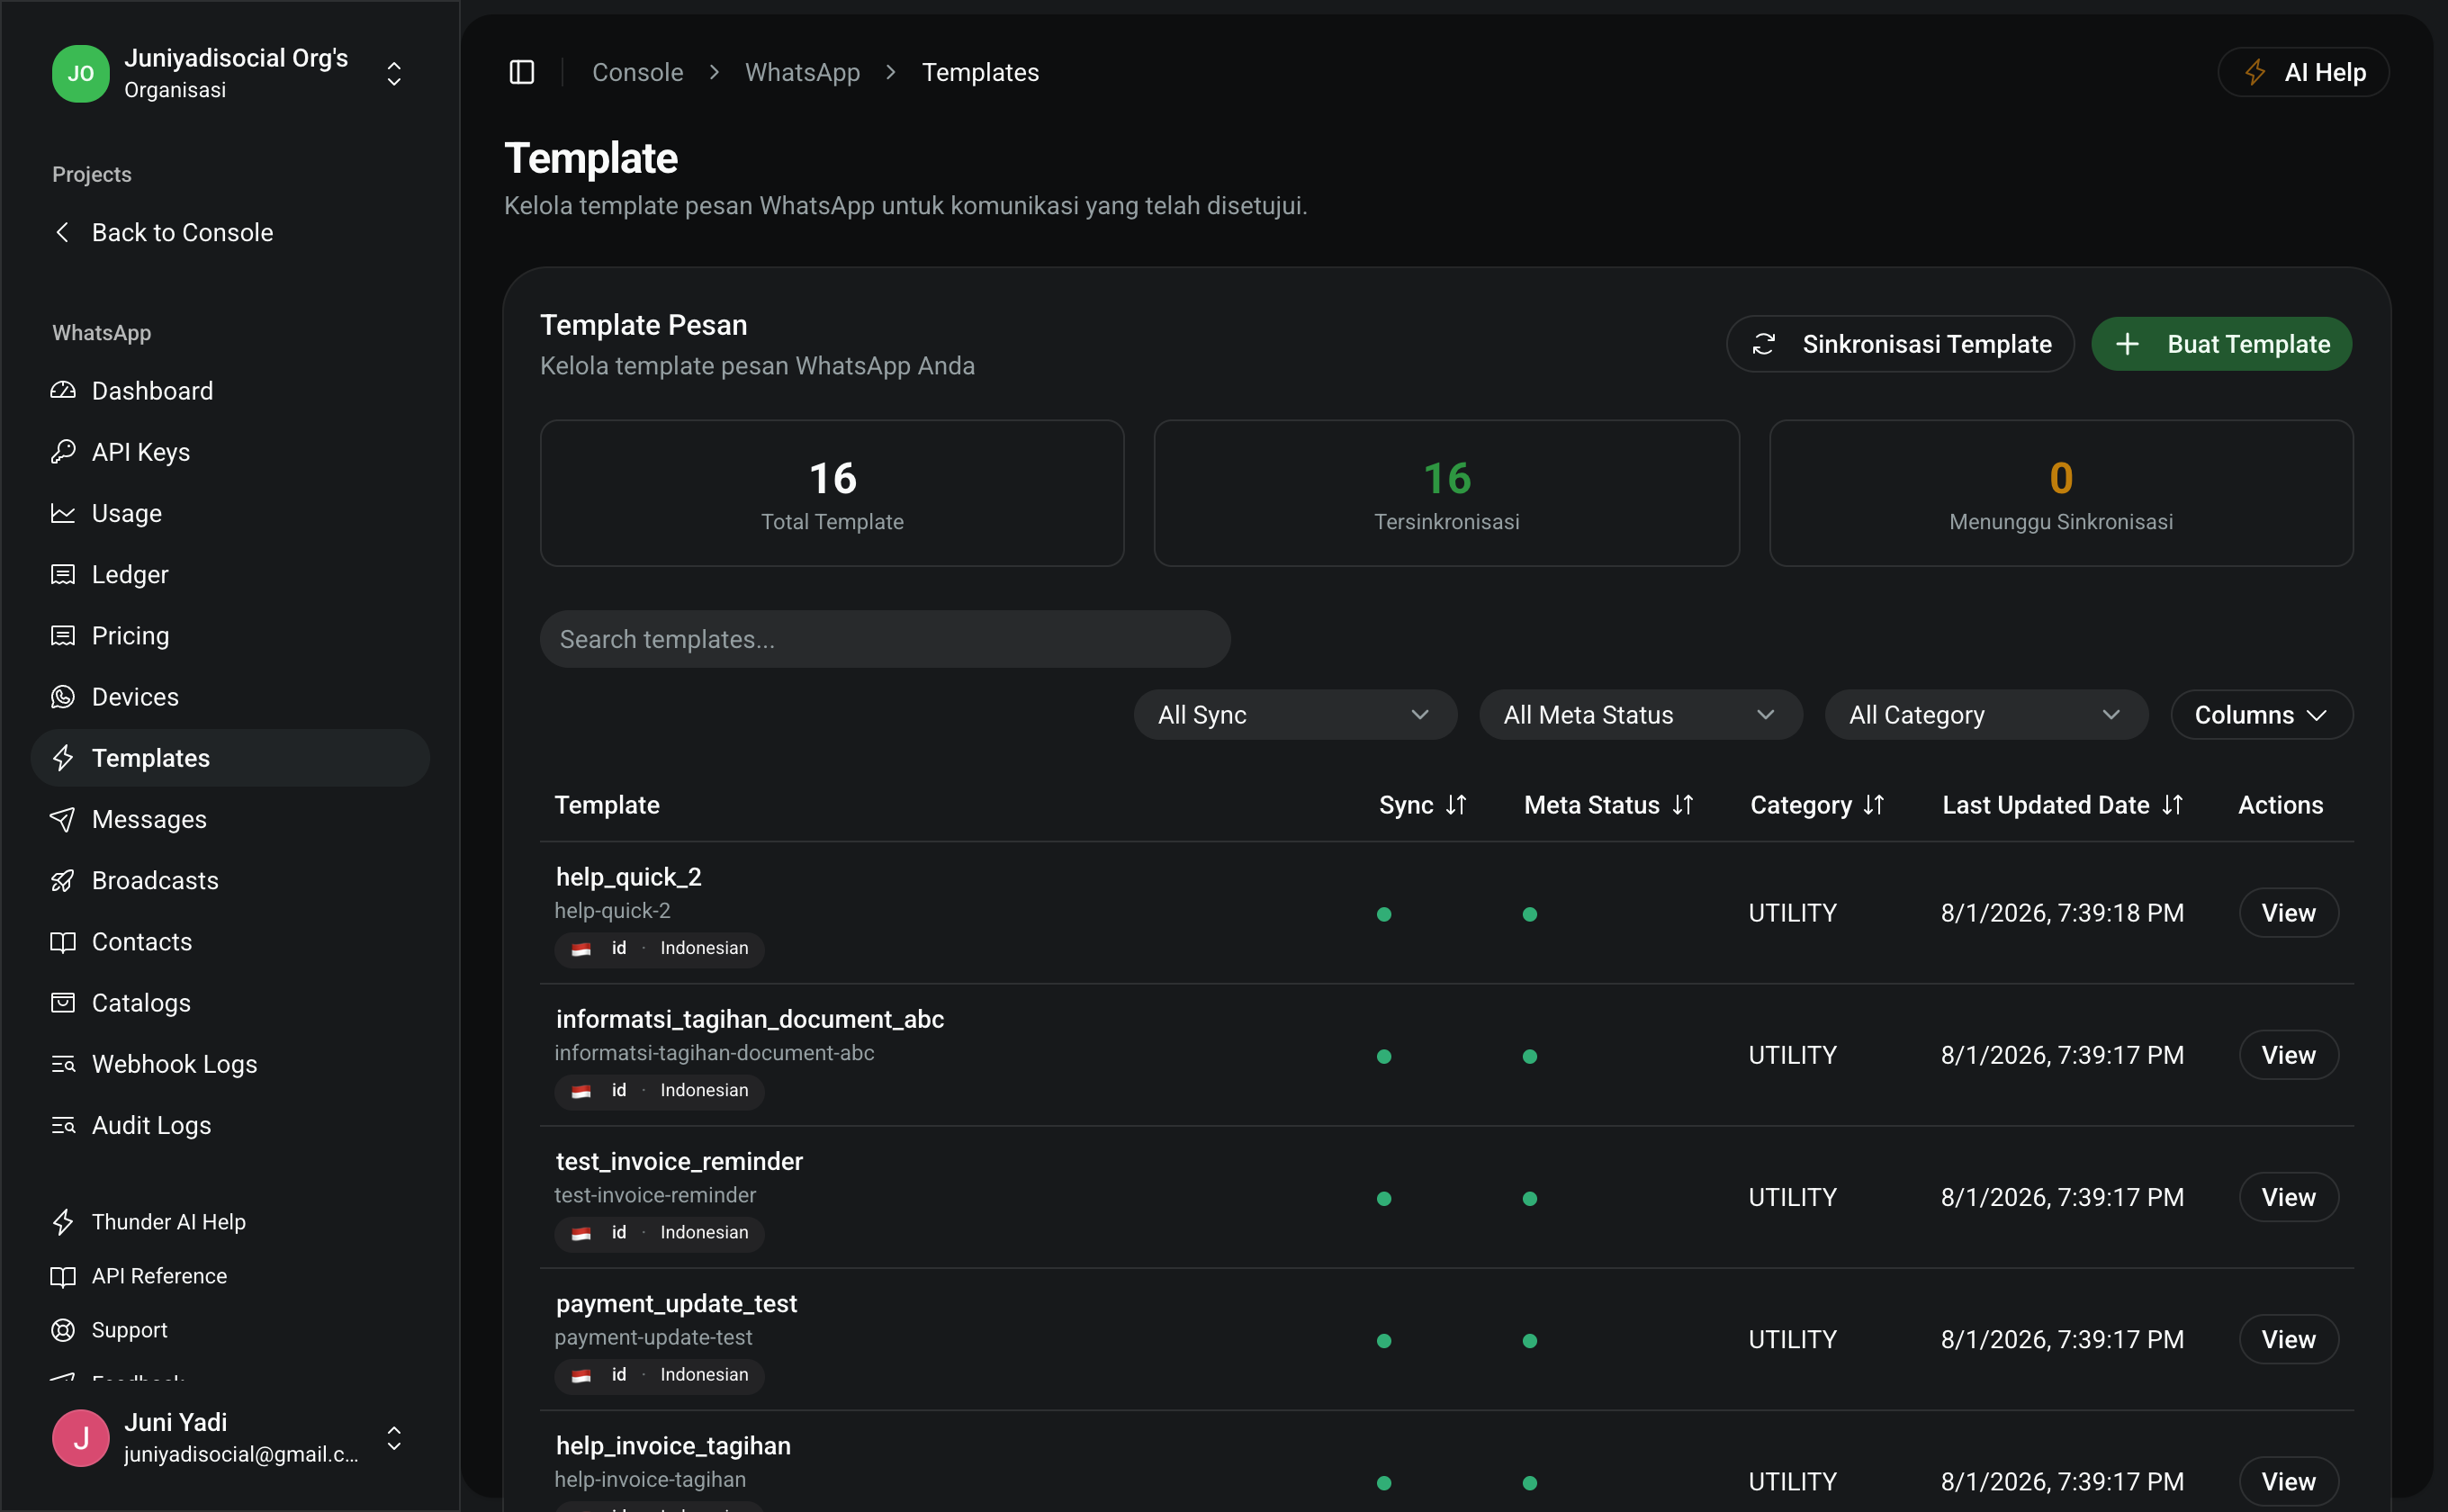Sort by Last Updated Date
The height and width of the screenshot is (1512, 2448).
2062,805
